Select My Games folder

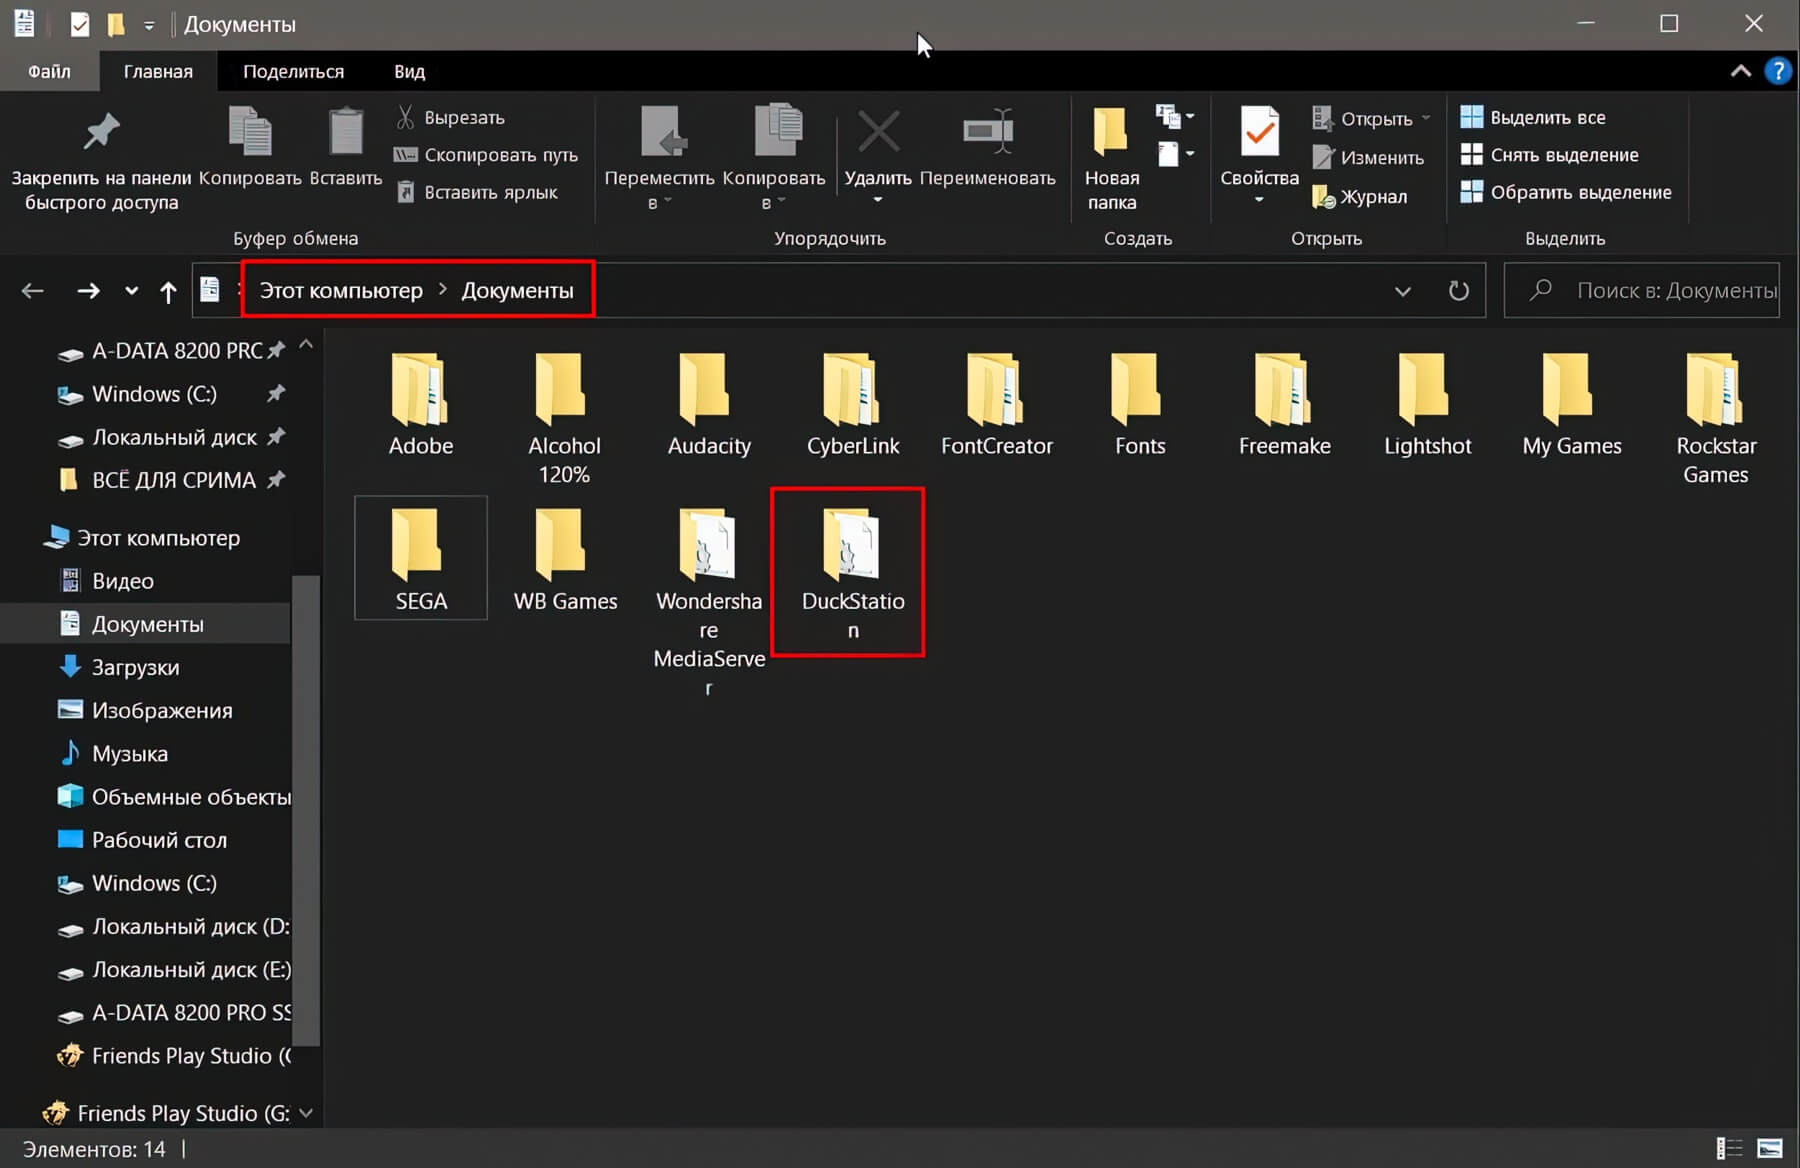[1571, 405]
